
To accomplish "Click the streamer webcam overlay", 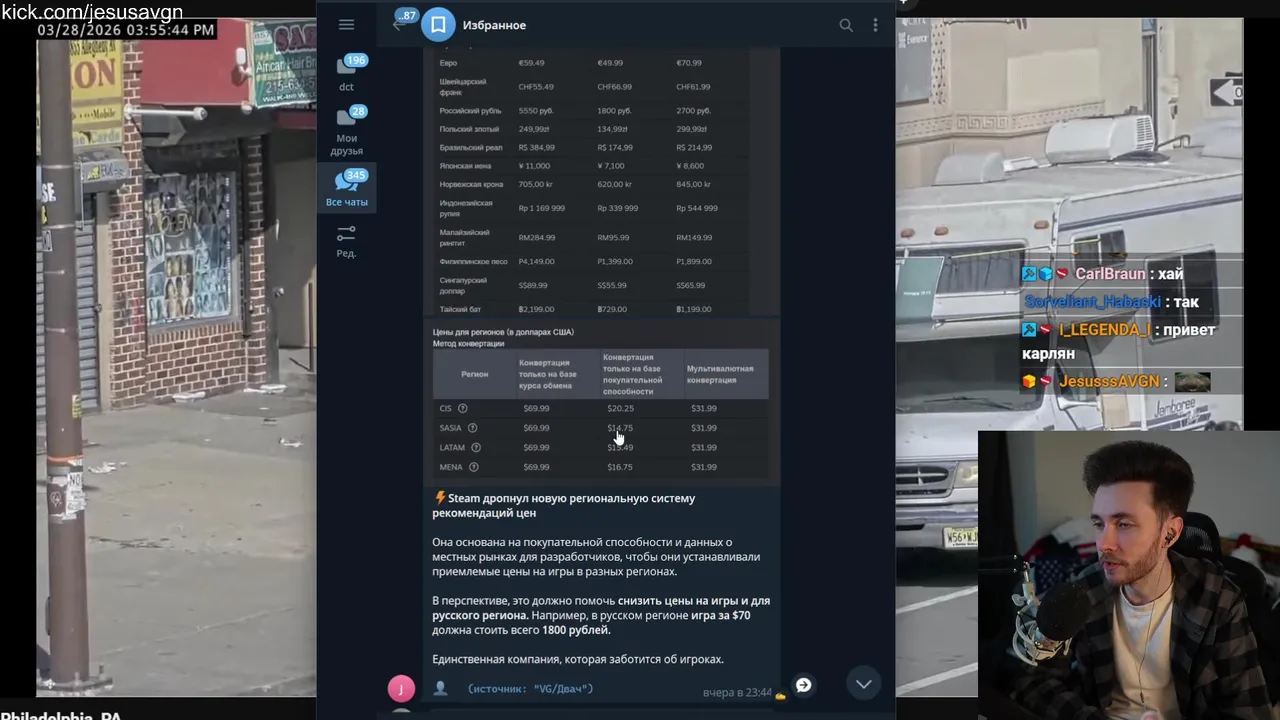I will [1128, 575].
